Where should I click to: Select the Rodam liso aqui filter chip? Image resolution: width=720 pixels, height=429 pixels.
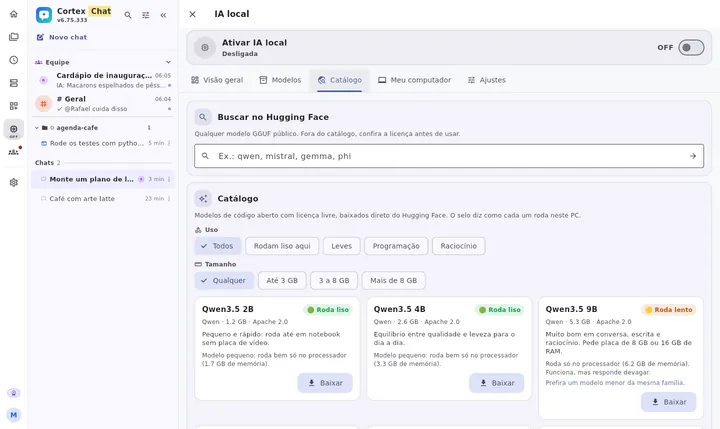pos(282,246)
